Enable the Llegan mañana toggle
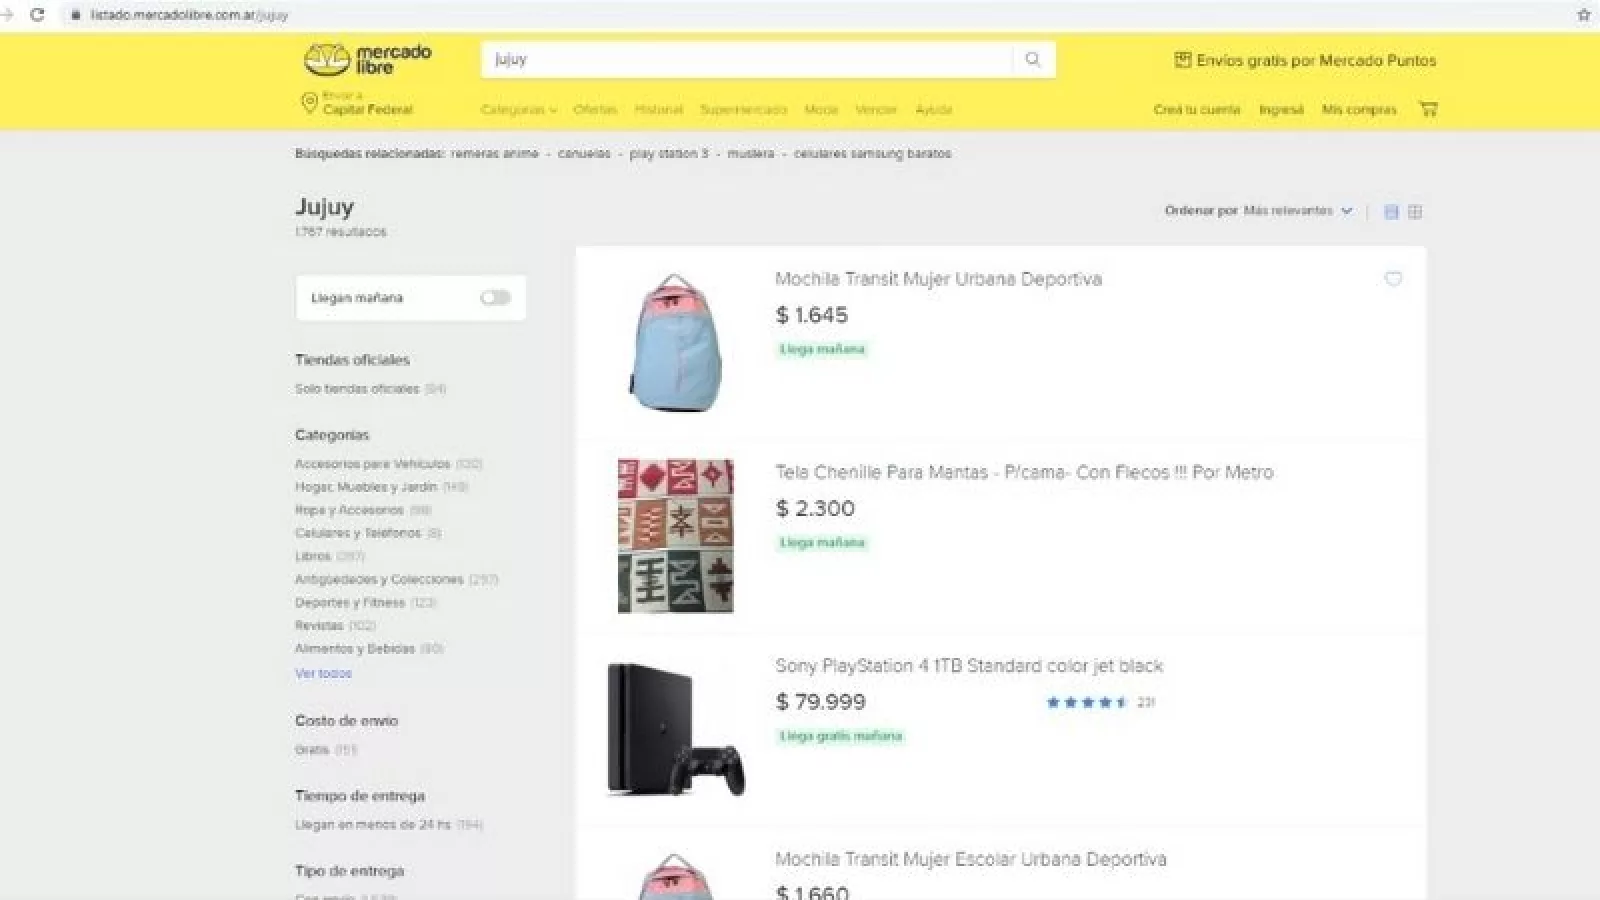This screenshot has width=1600, height=900. 495,298
